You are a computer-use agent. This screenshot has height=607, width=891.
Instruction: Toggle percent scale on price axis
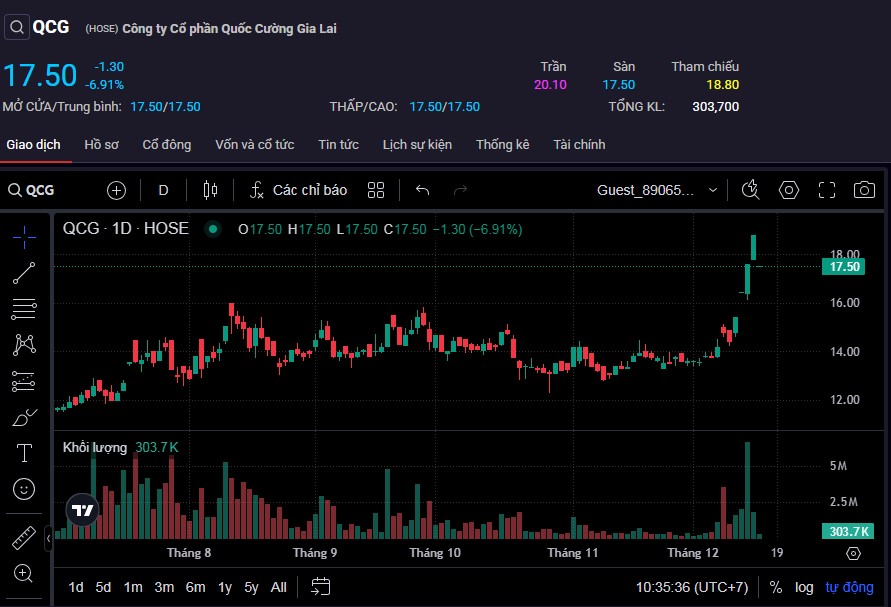click(776, 587)
